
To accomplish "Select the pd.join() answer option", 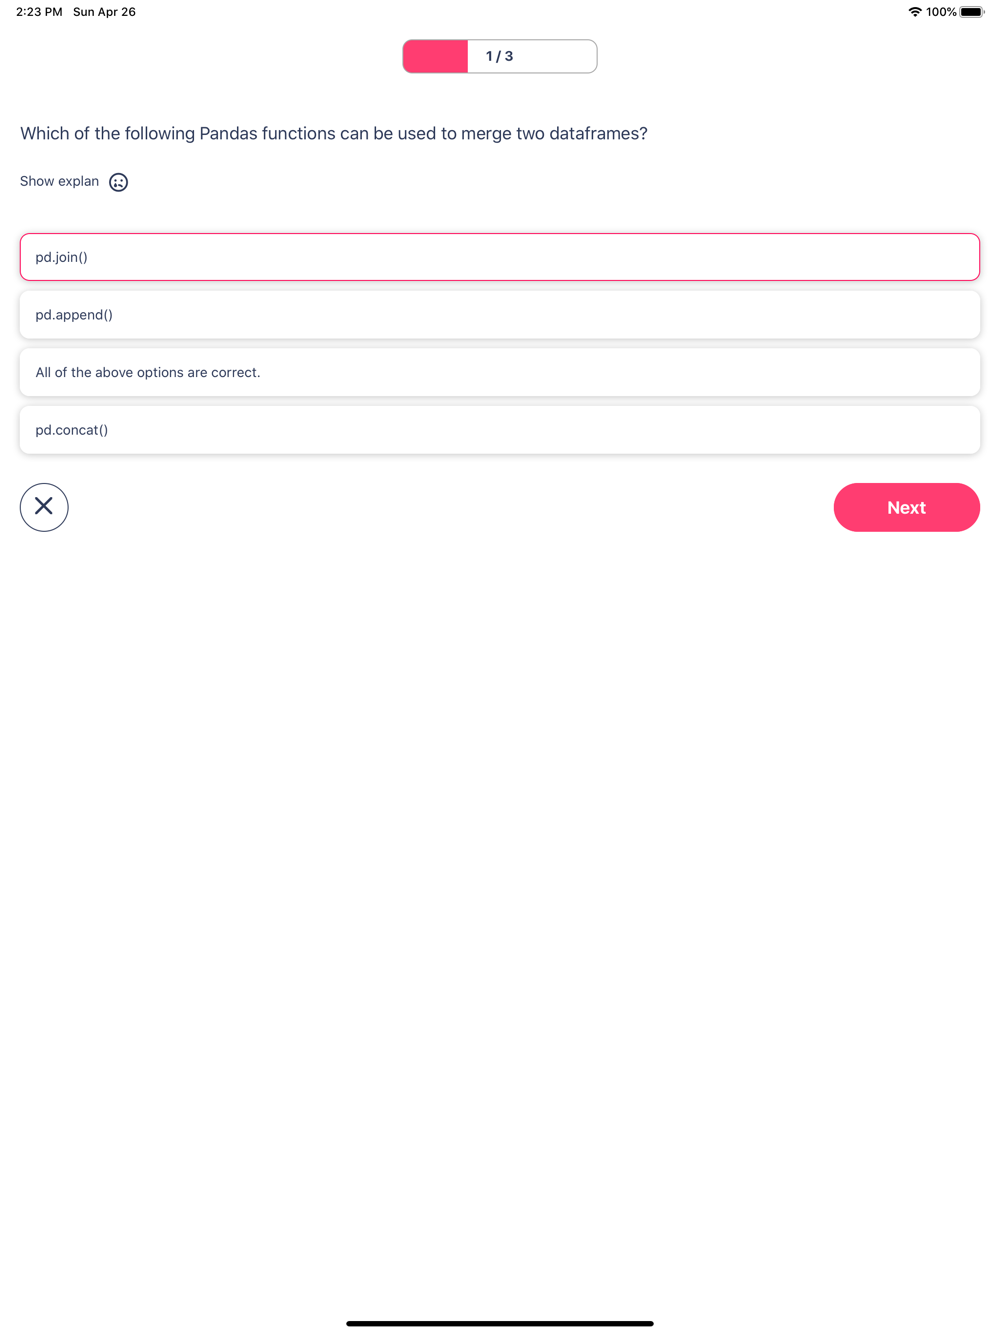I will pyautogui.click(x=500, y=257).
